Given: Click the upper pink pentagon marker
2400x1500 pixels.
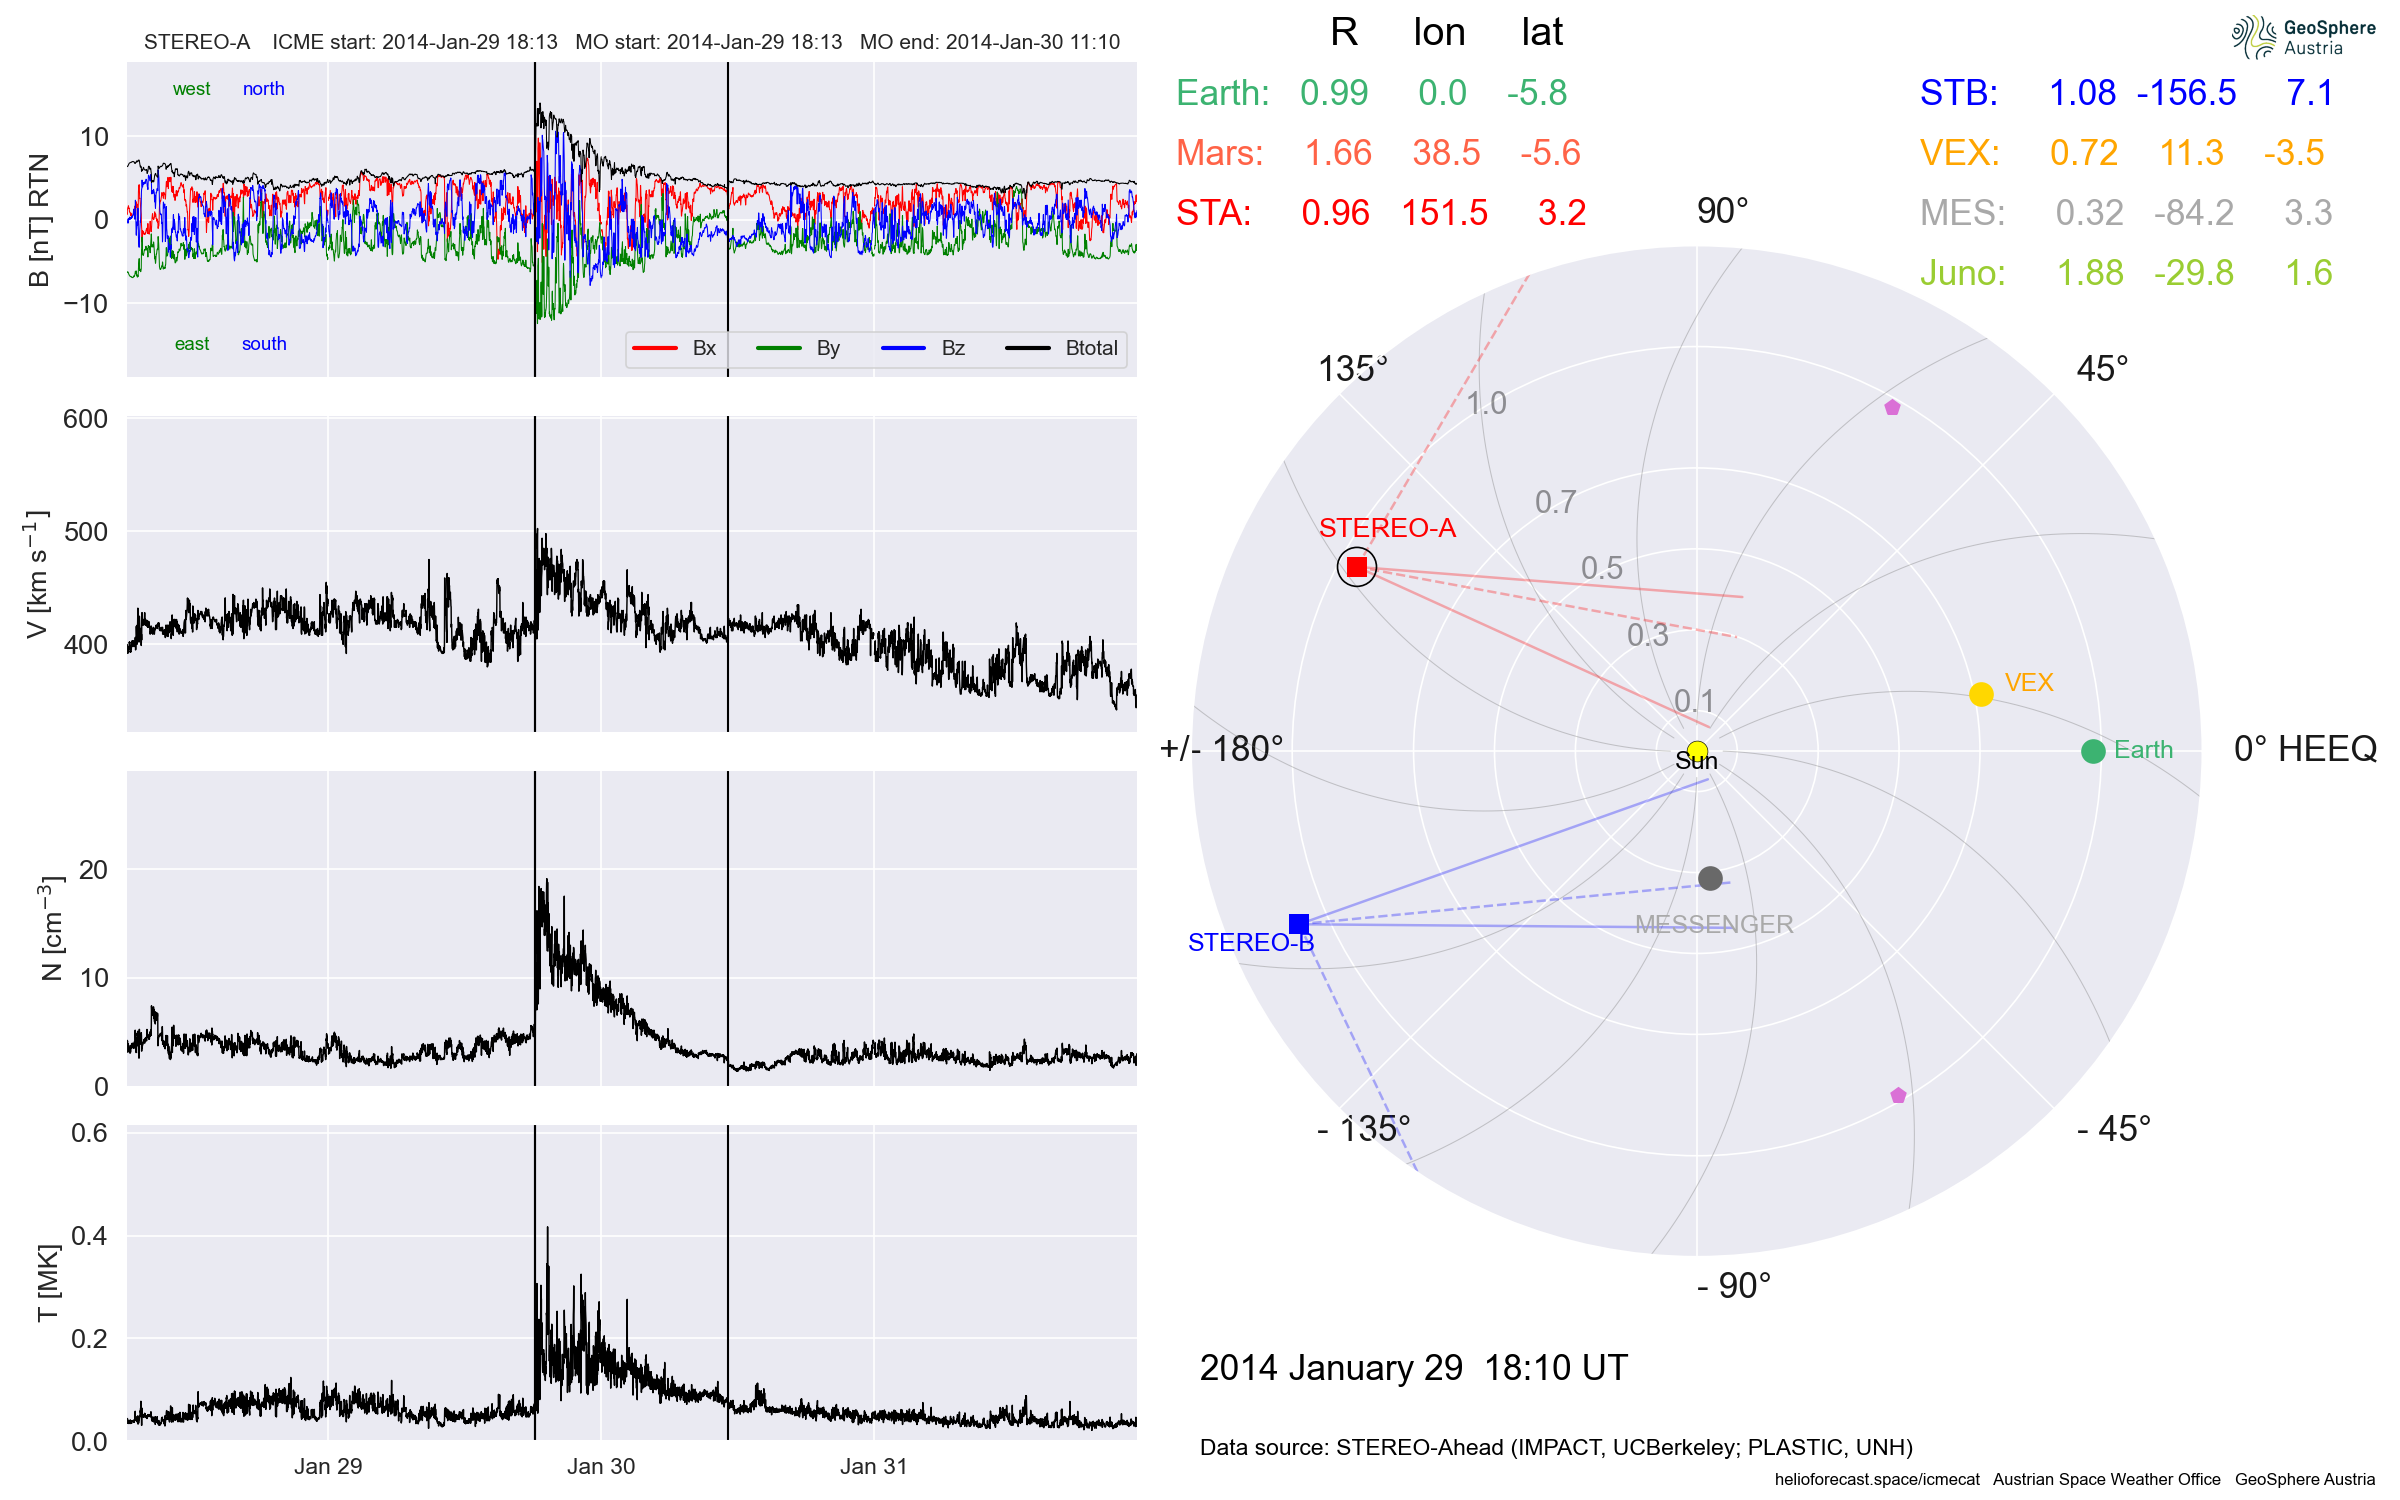Looking at the screenshot, I should point(1892,407).
